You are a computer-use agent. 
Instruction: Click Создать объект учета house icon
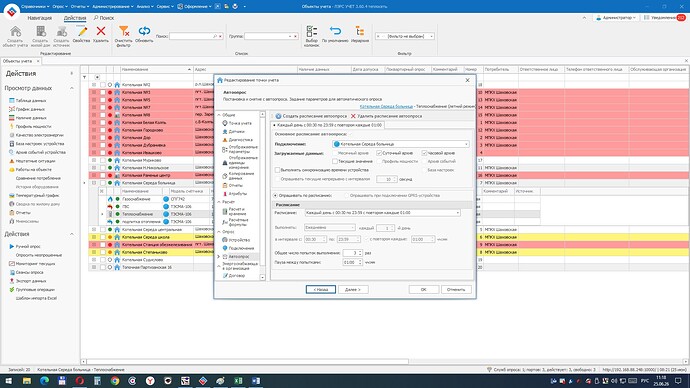[x=15, y=31]
